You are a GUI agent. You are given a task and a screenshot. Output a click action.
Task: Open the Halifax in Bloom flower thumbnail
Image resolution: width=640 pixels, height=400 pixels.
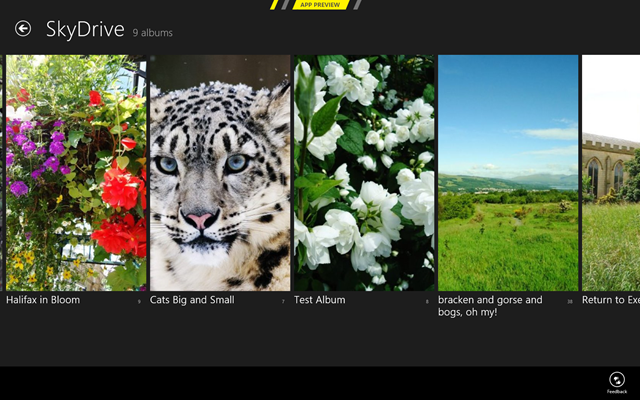point(76,173)
